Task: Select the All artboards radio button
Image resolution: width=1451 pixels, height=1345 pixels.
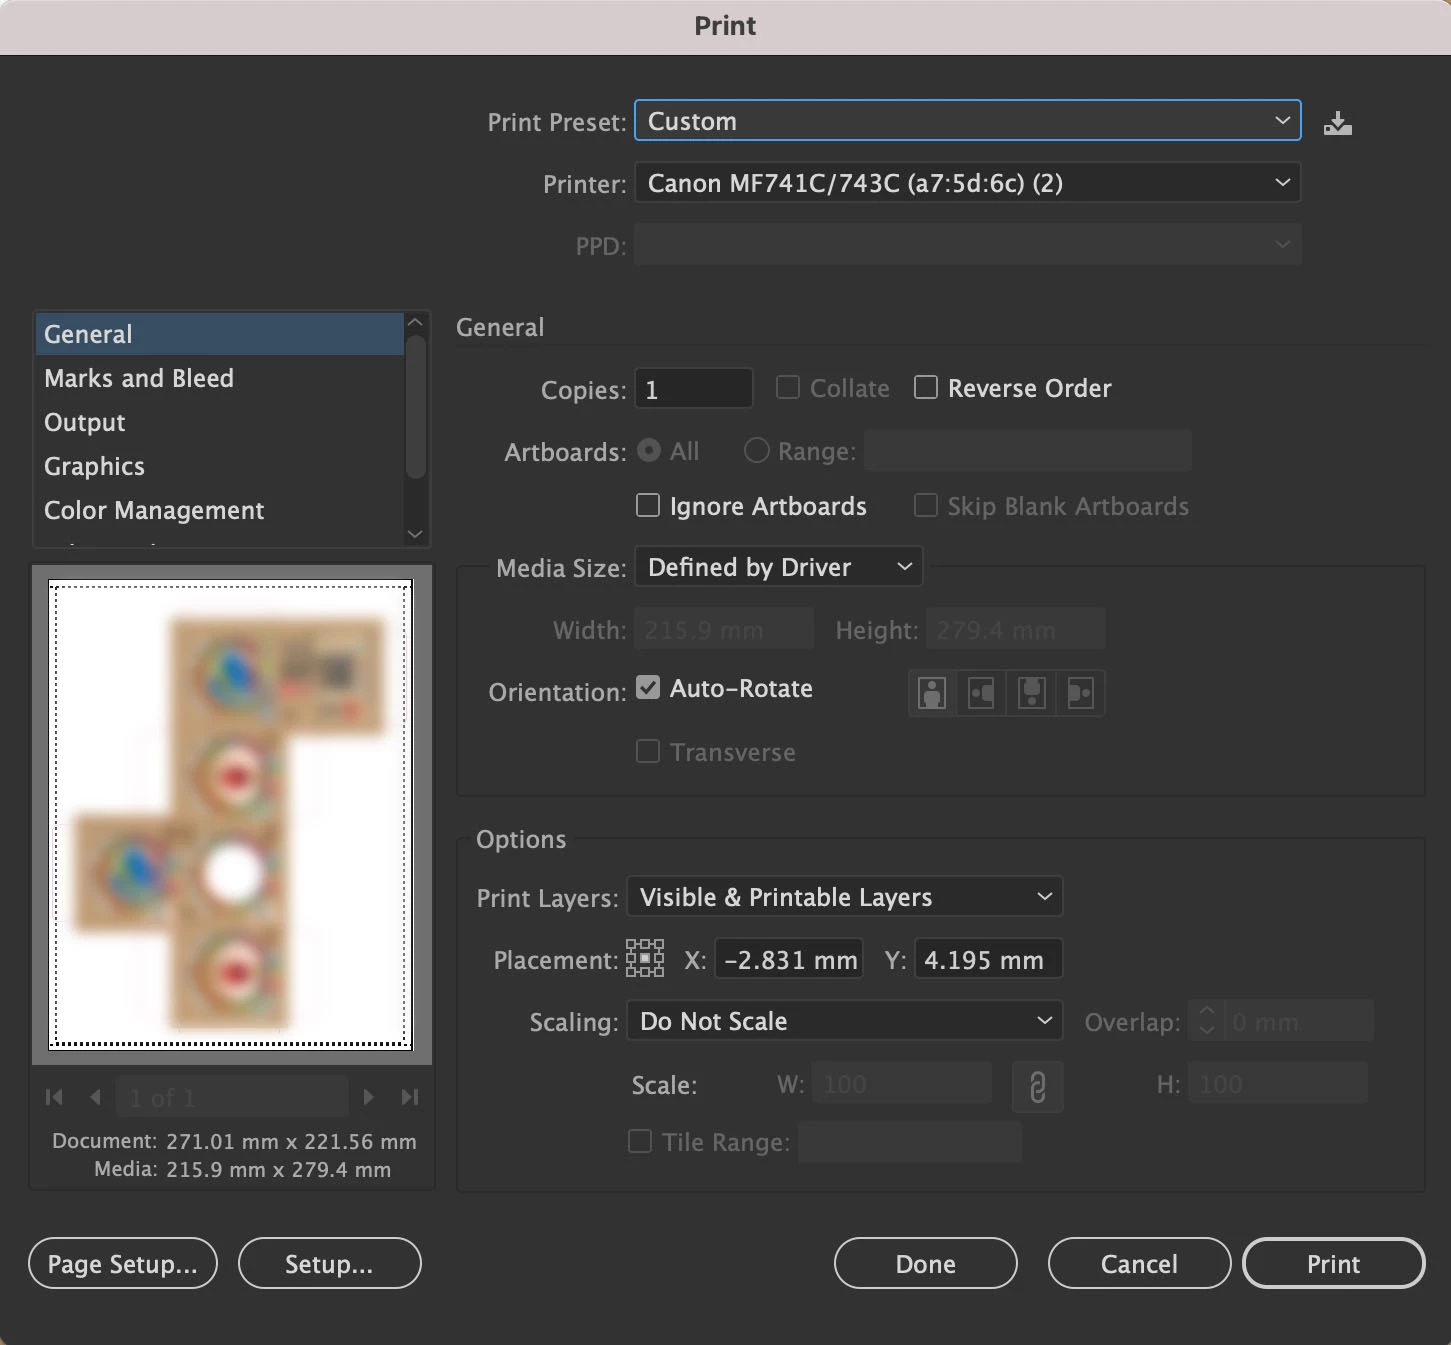Action: tap(649, 451)
